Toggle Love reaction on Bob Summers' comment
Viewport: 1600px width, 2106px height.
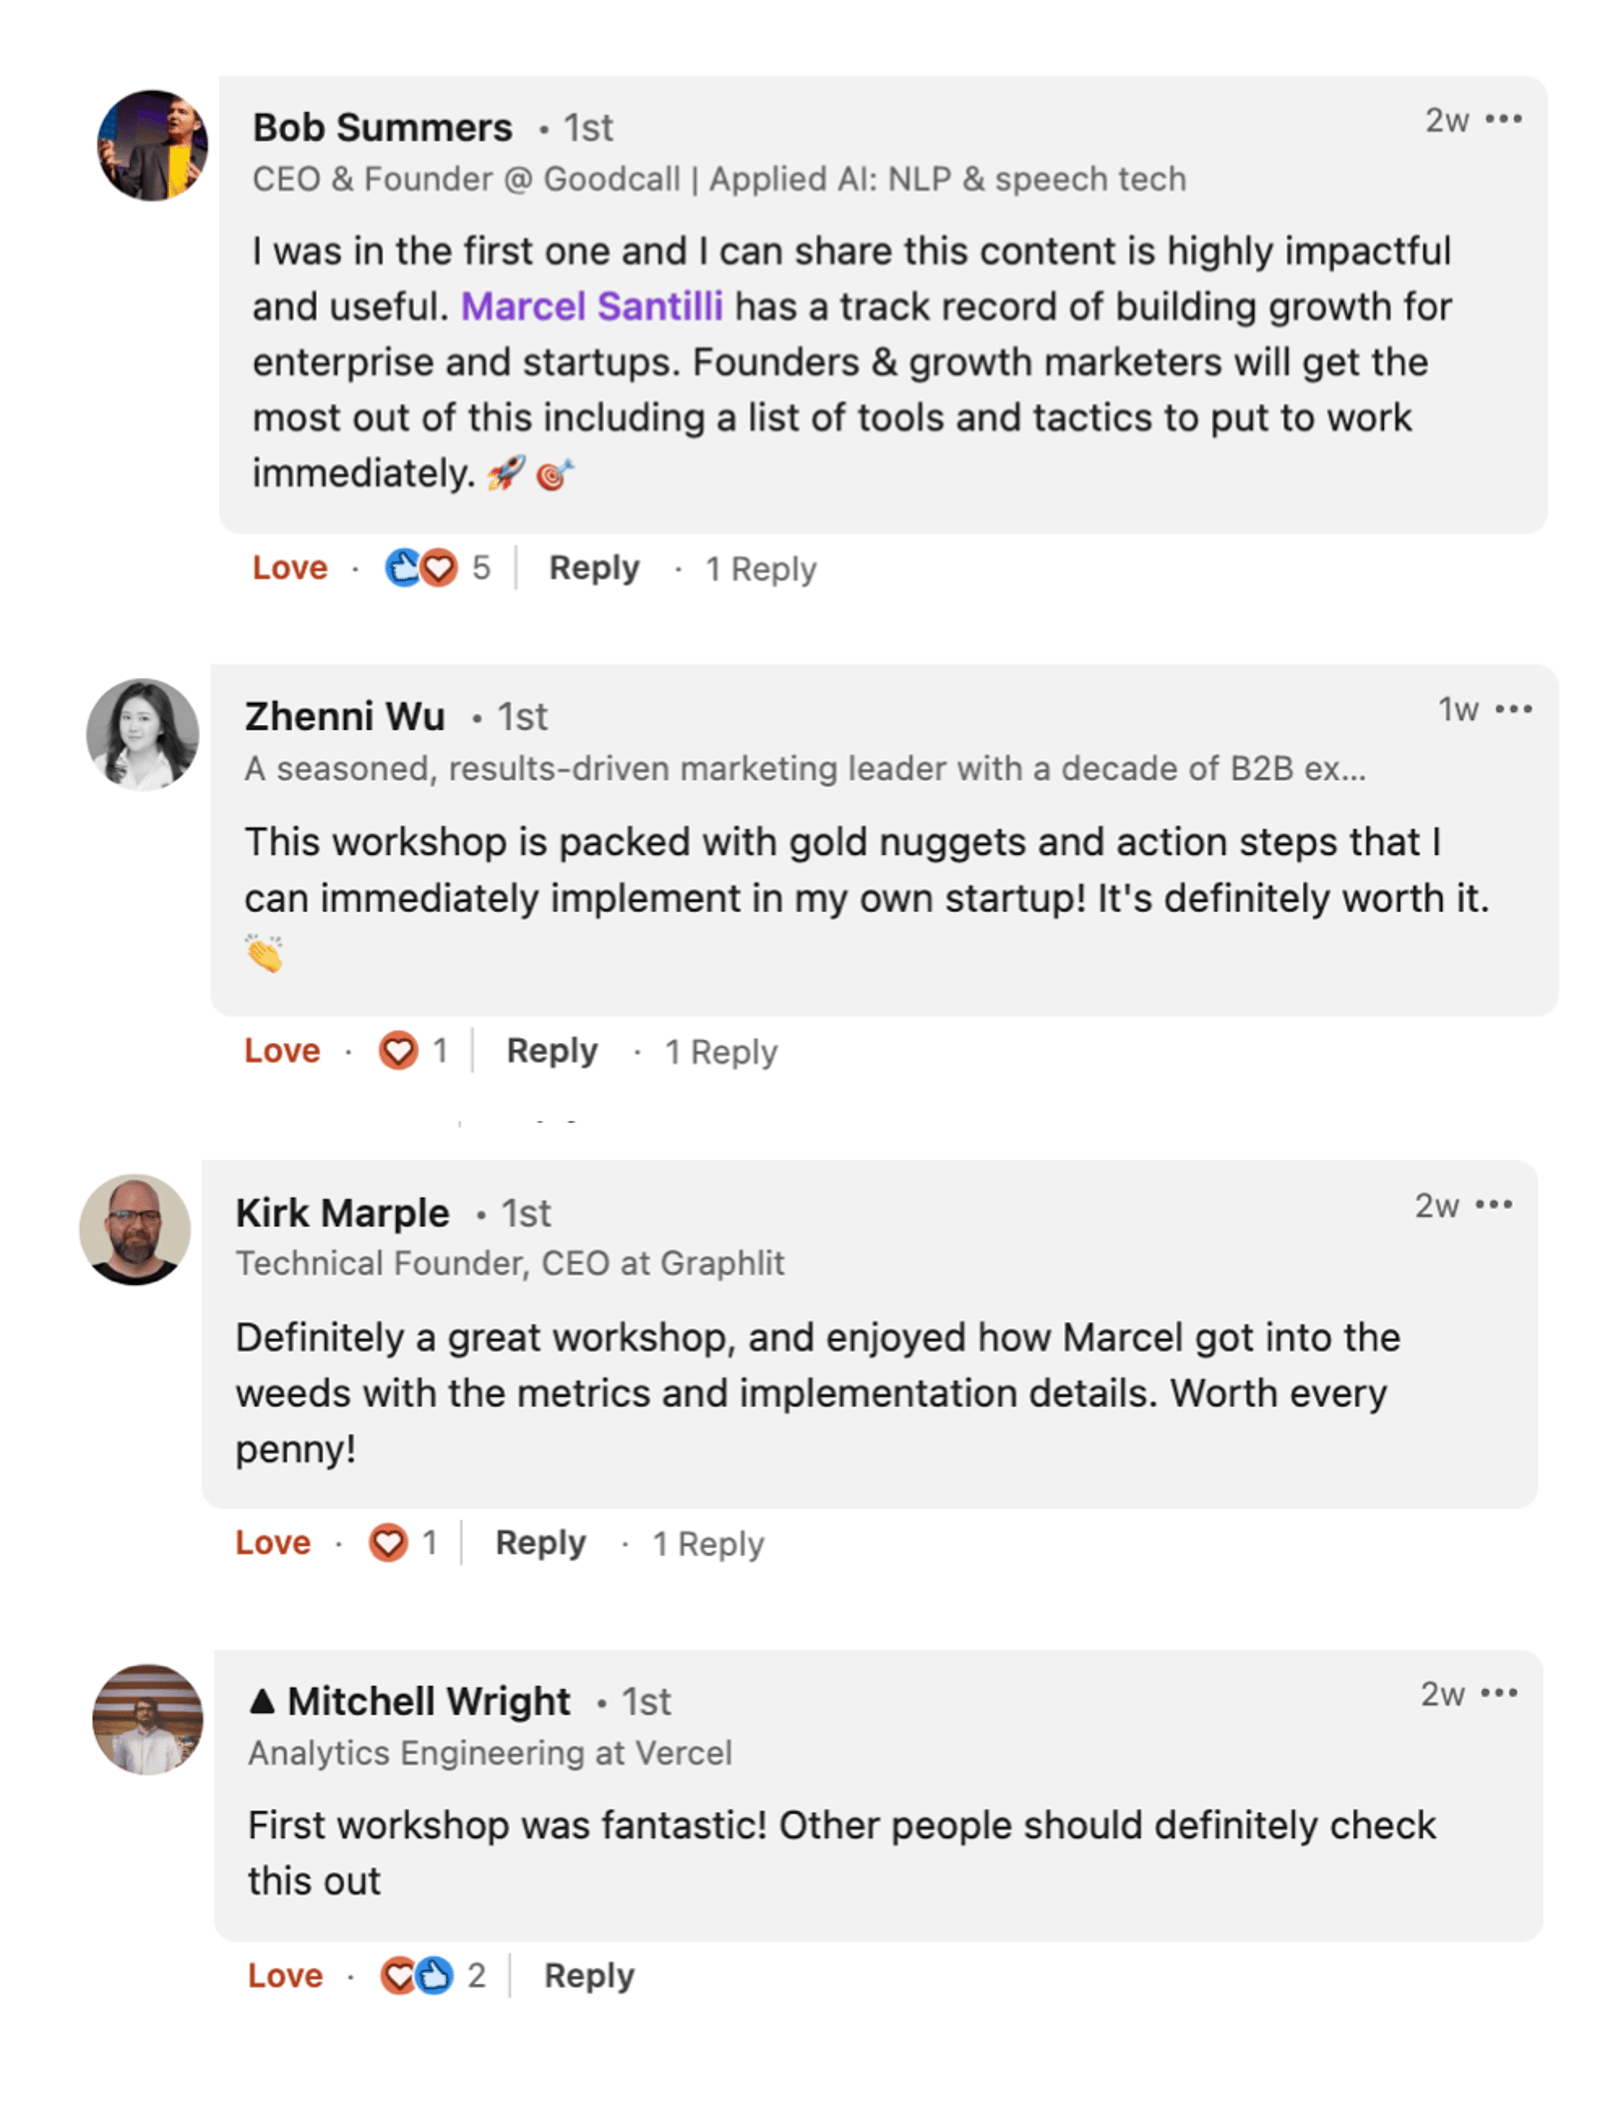(290, 568)
